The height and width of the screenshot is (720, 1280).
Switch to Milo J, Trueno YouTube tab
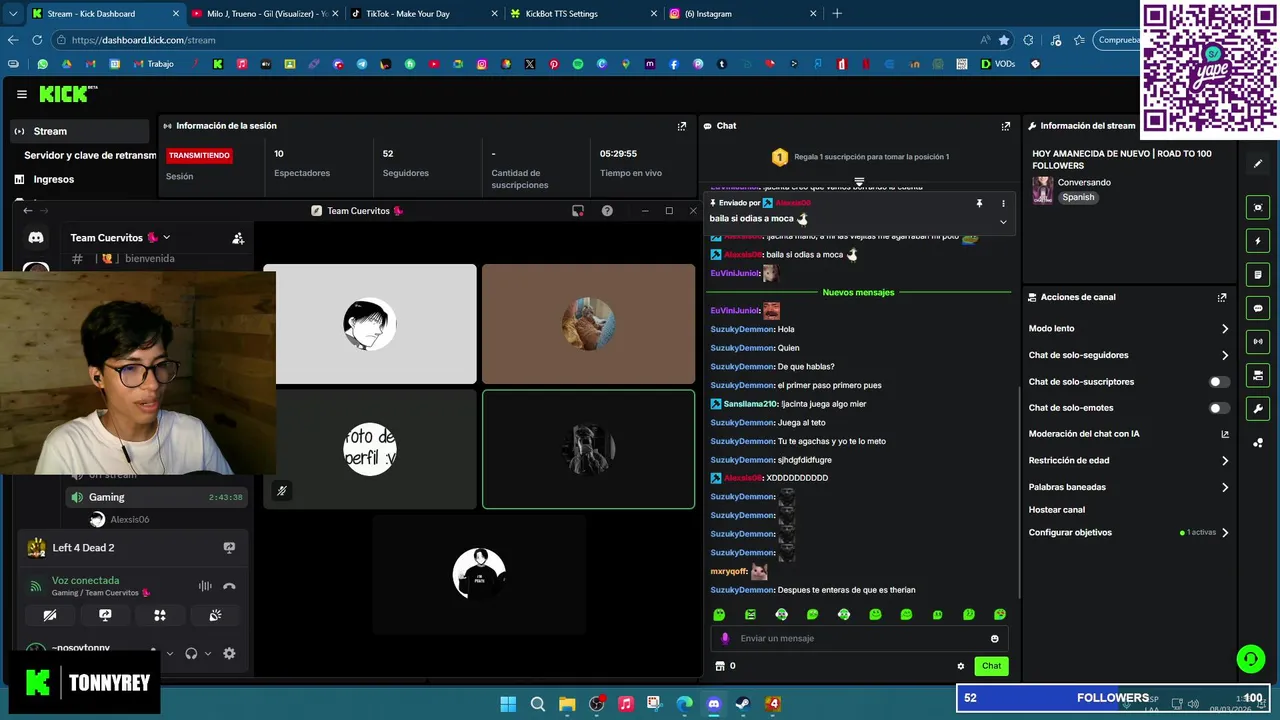265,14
